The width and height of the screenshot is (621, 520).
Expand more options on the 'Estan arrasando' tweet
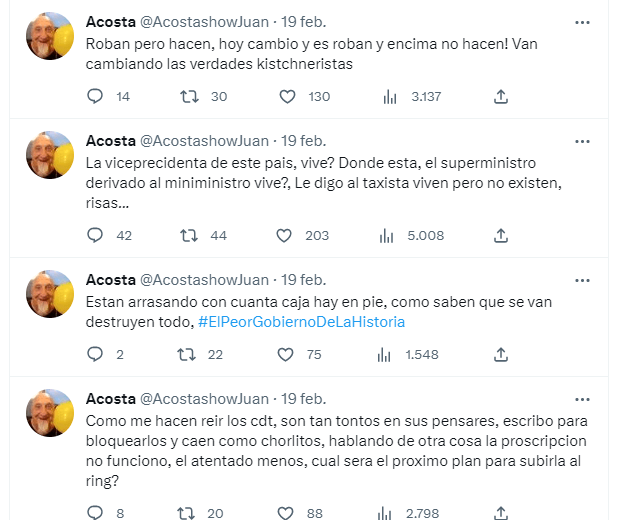coord(583,279)
